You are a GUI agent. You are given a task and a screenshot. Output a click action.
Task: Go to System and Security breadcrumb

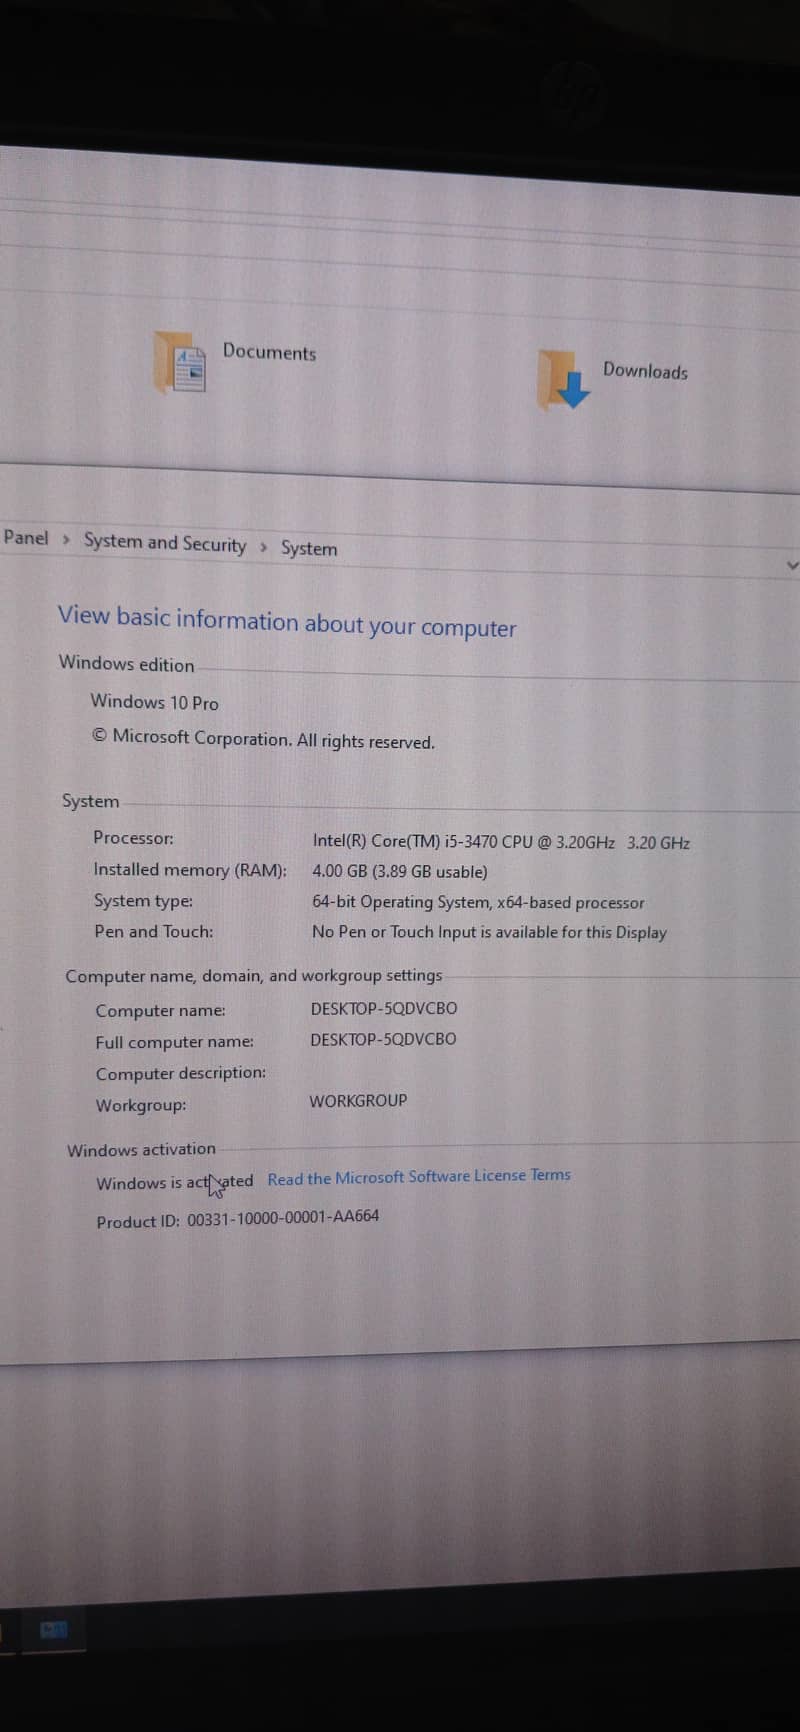[x=165, y=543]
